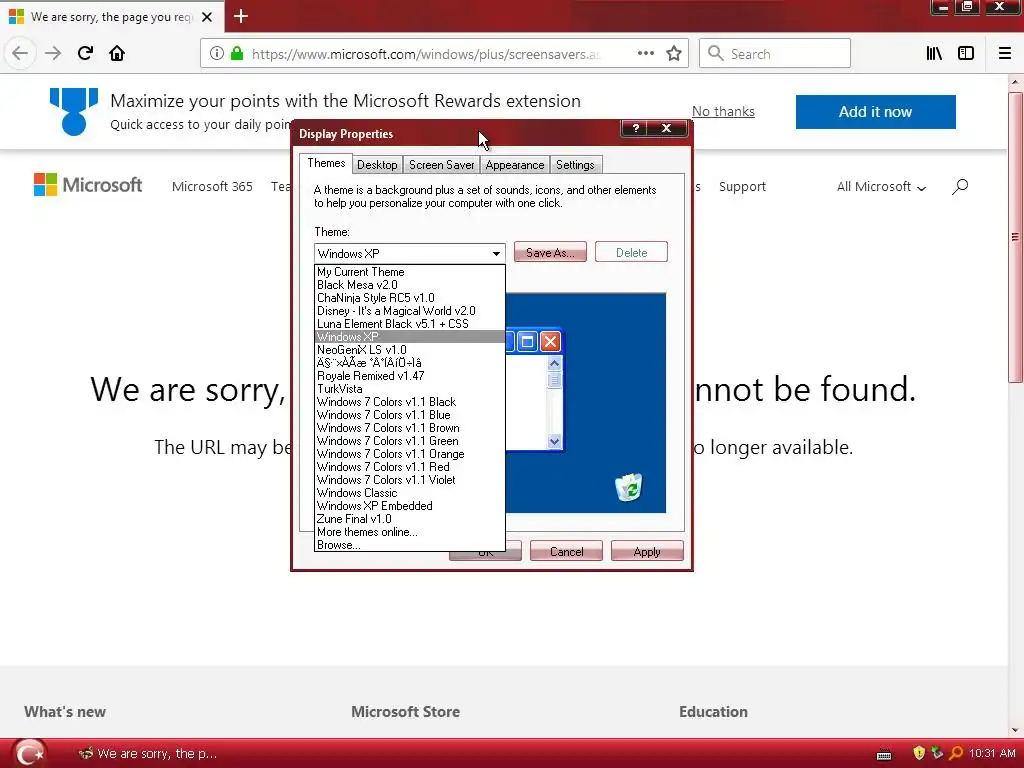Open the browser hamburger menu
Viewport: 1024px width, 768px height.
(x=1005, y=54)
